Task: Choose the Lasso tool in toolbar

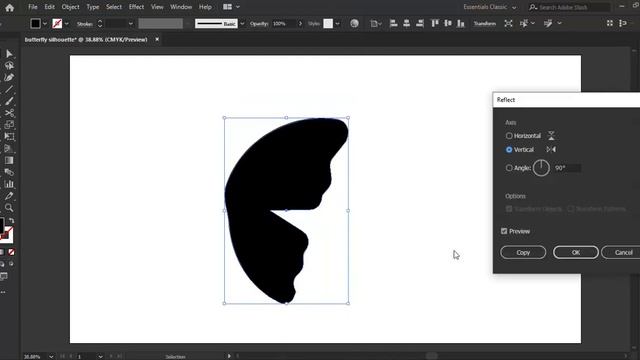Action: (9, 65)
